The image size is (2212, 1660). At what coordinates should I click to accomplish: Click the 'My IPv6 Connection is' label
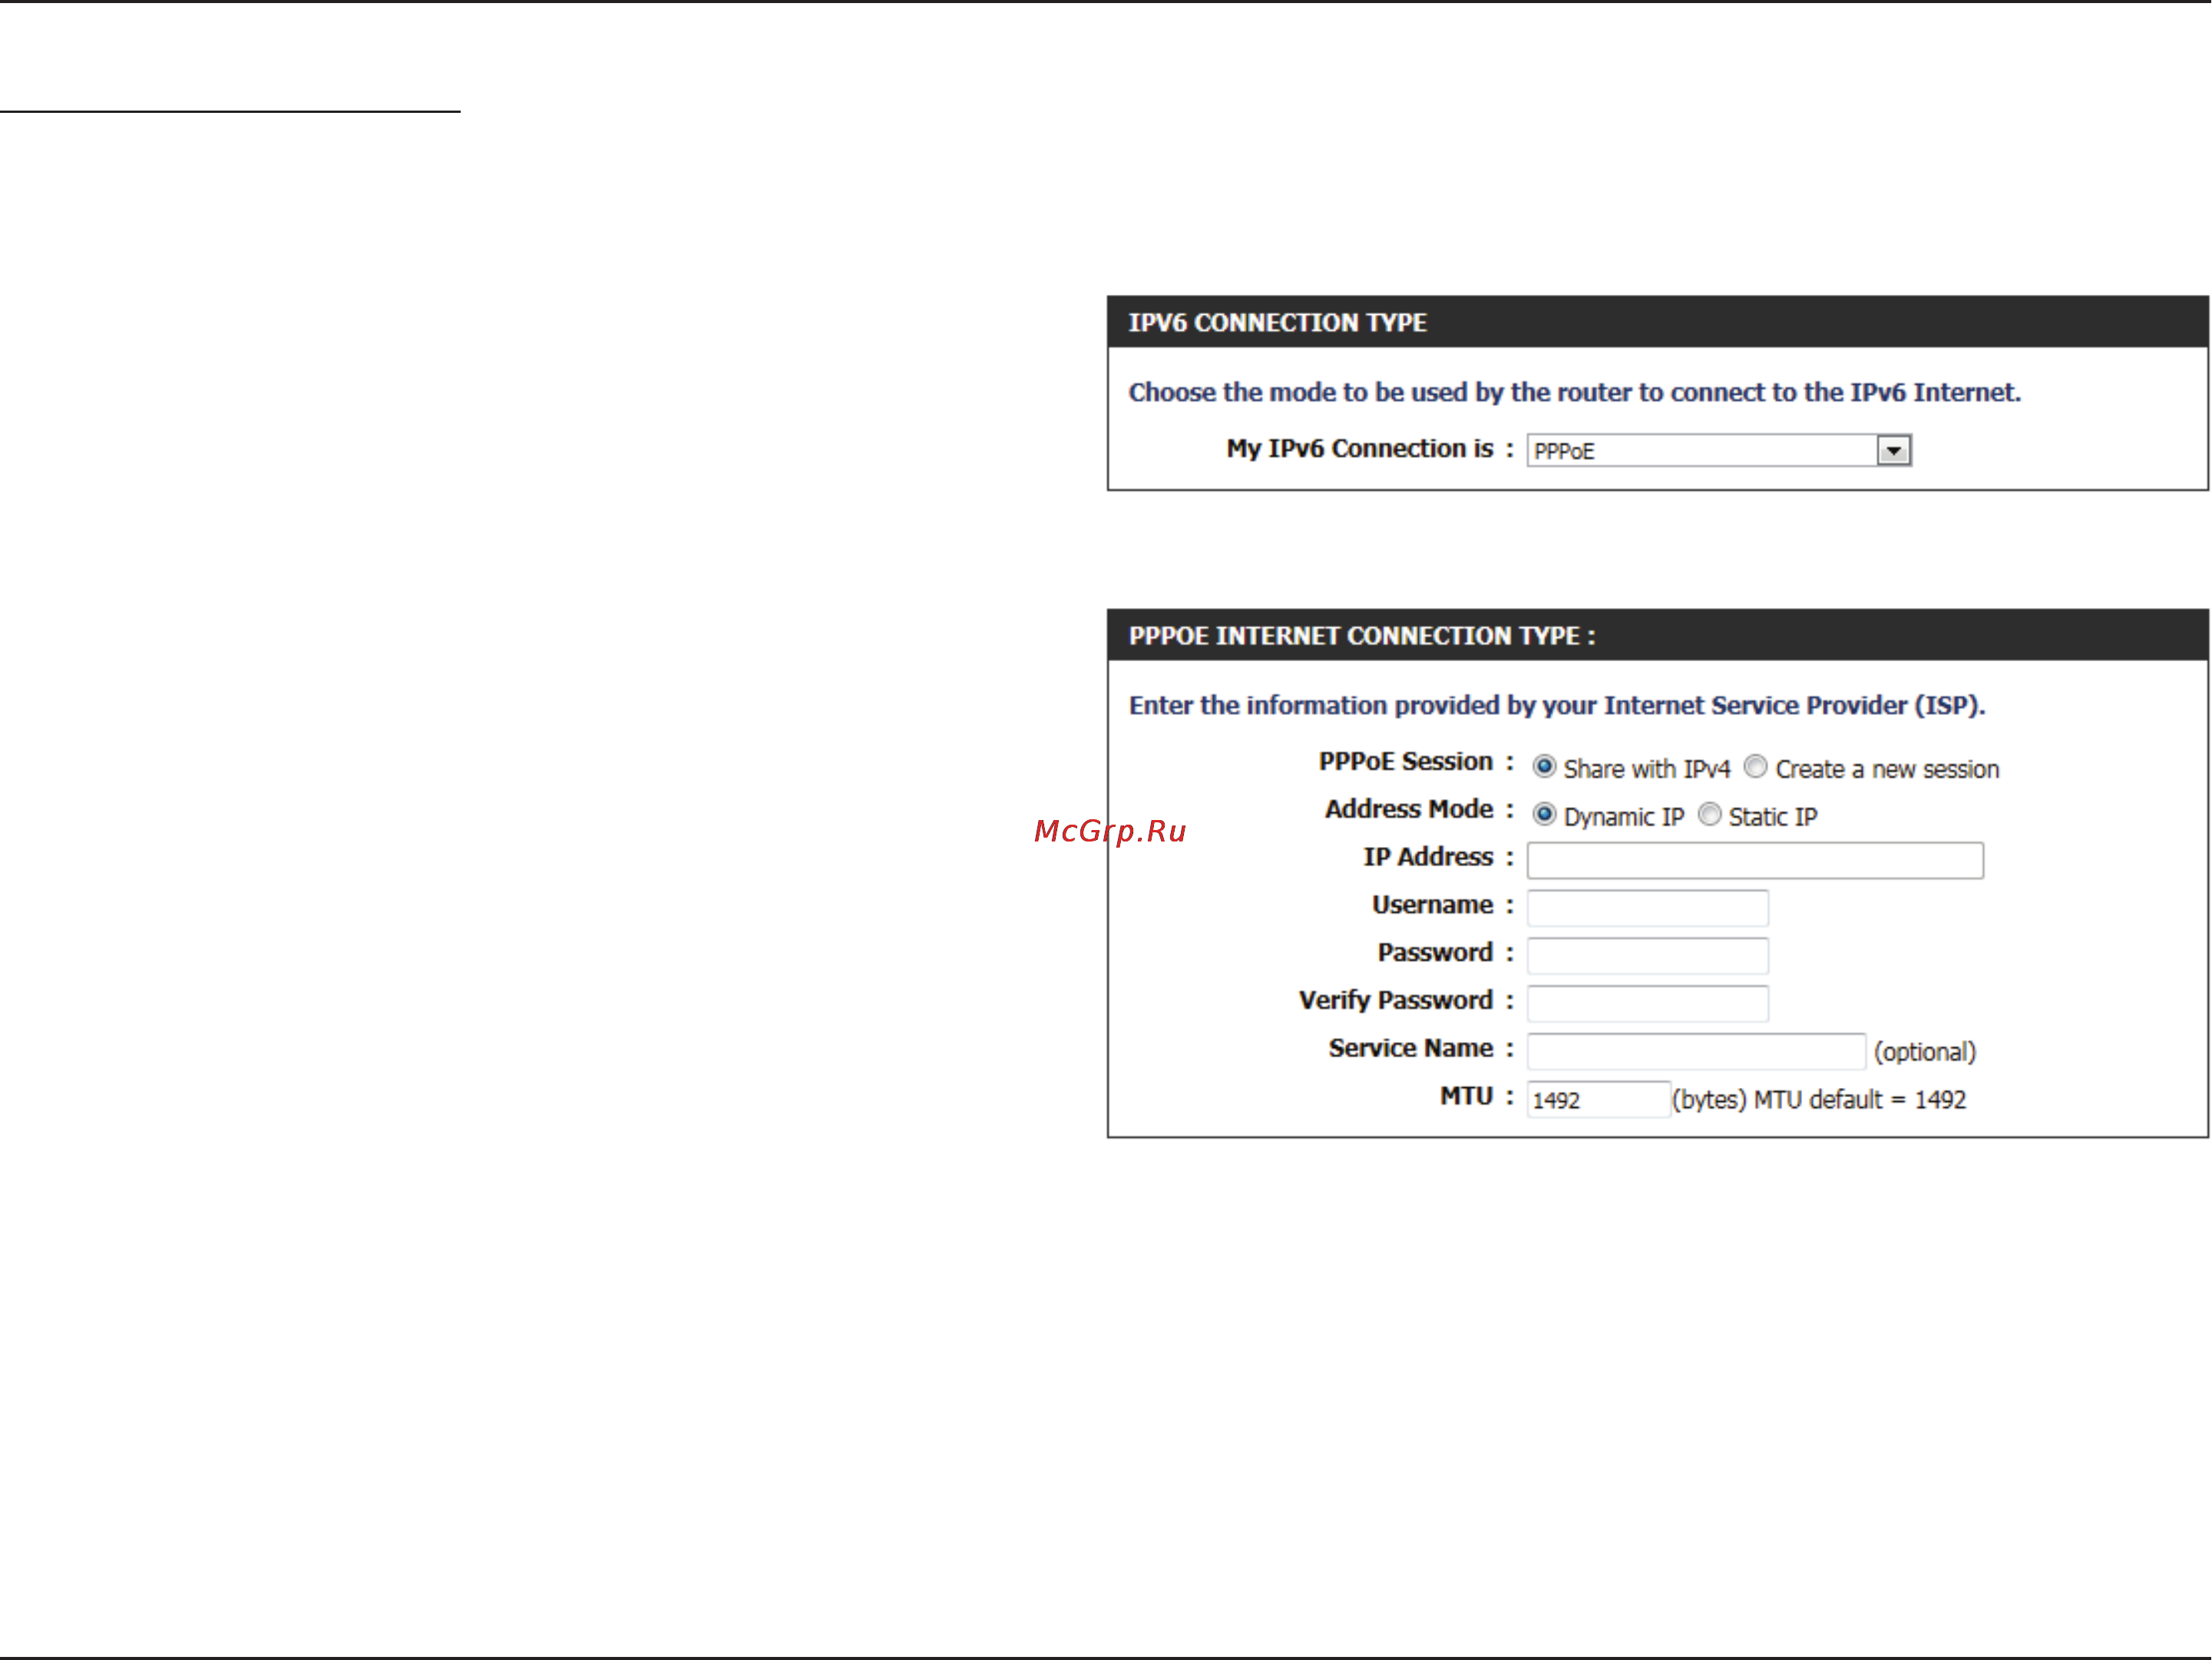coord(1359,449)
